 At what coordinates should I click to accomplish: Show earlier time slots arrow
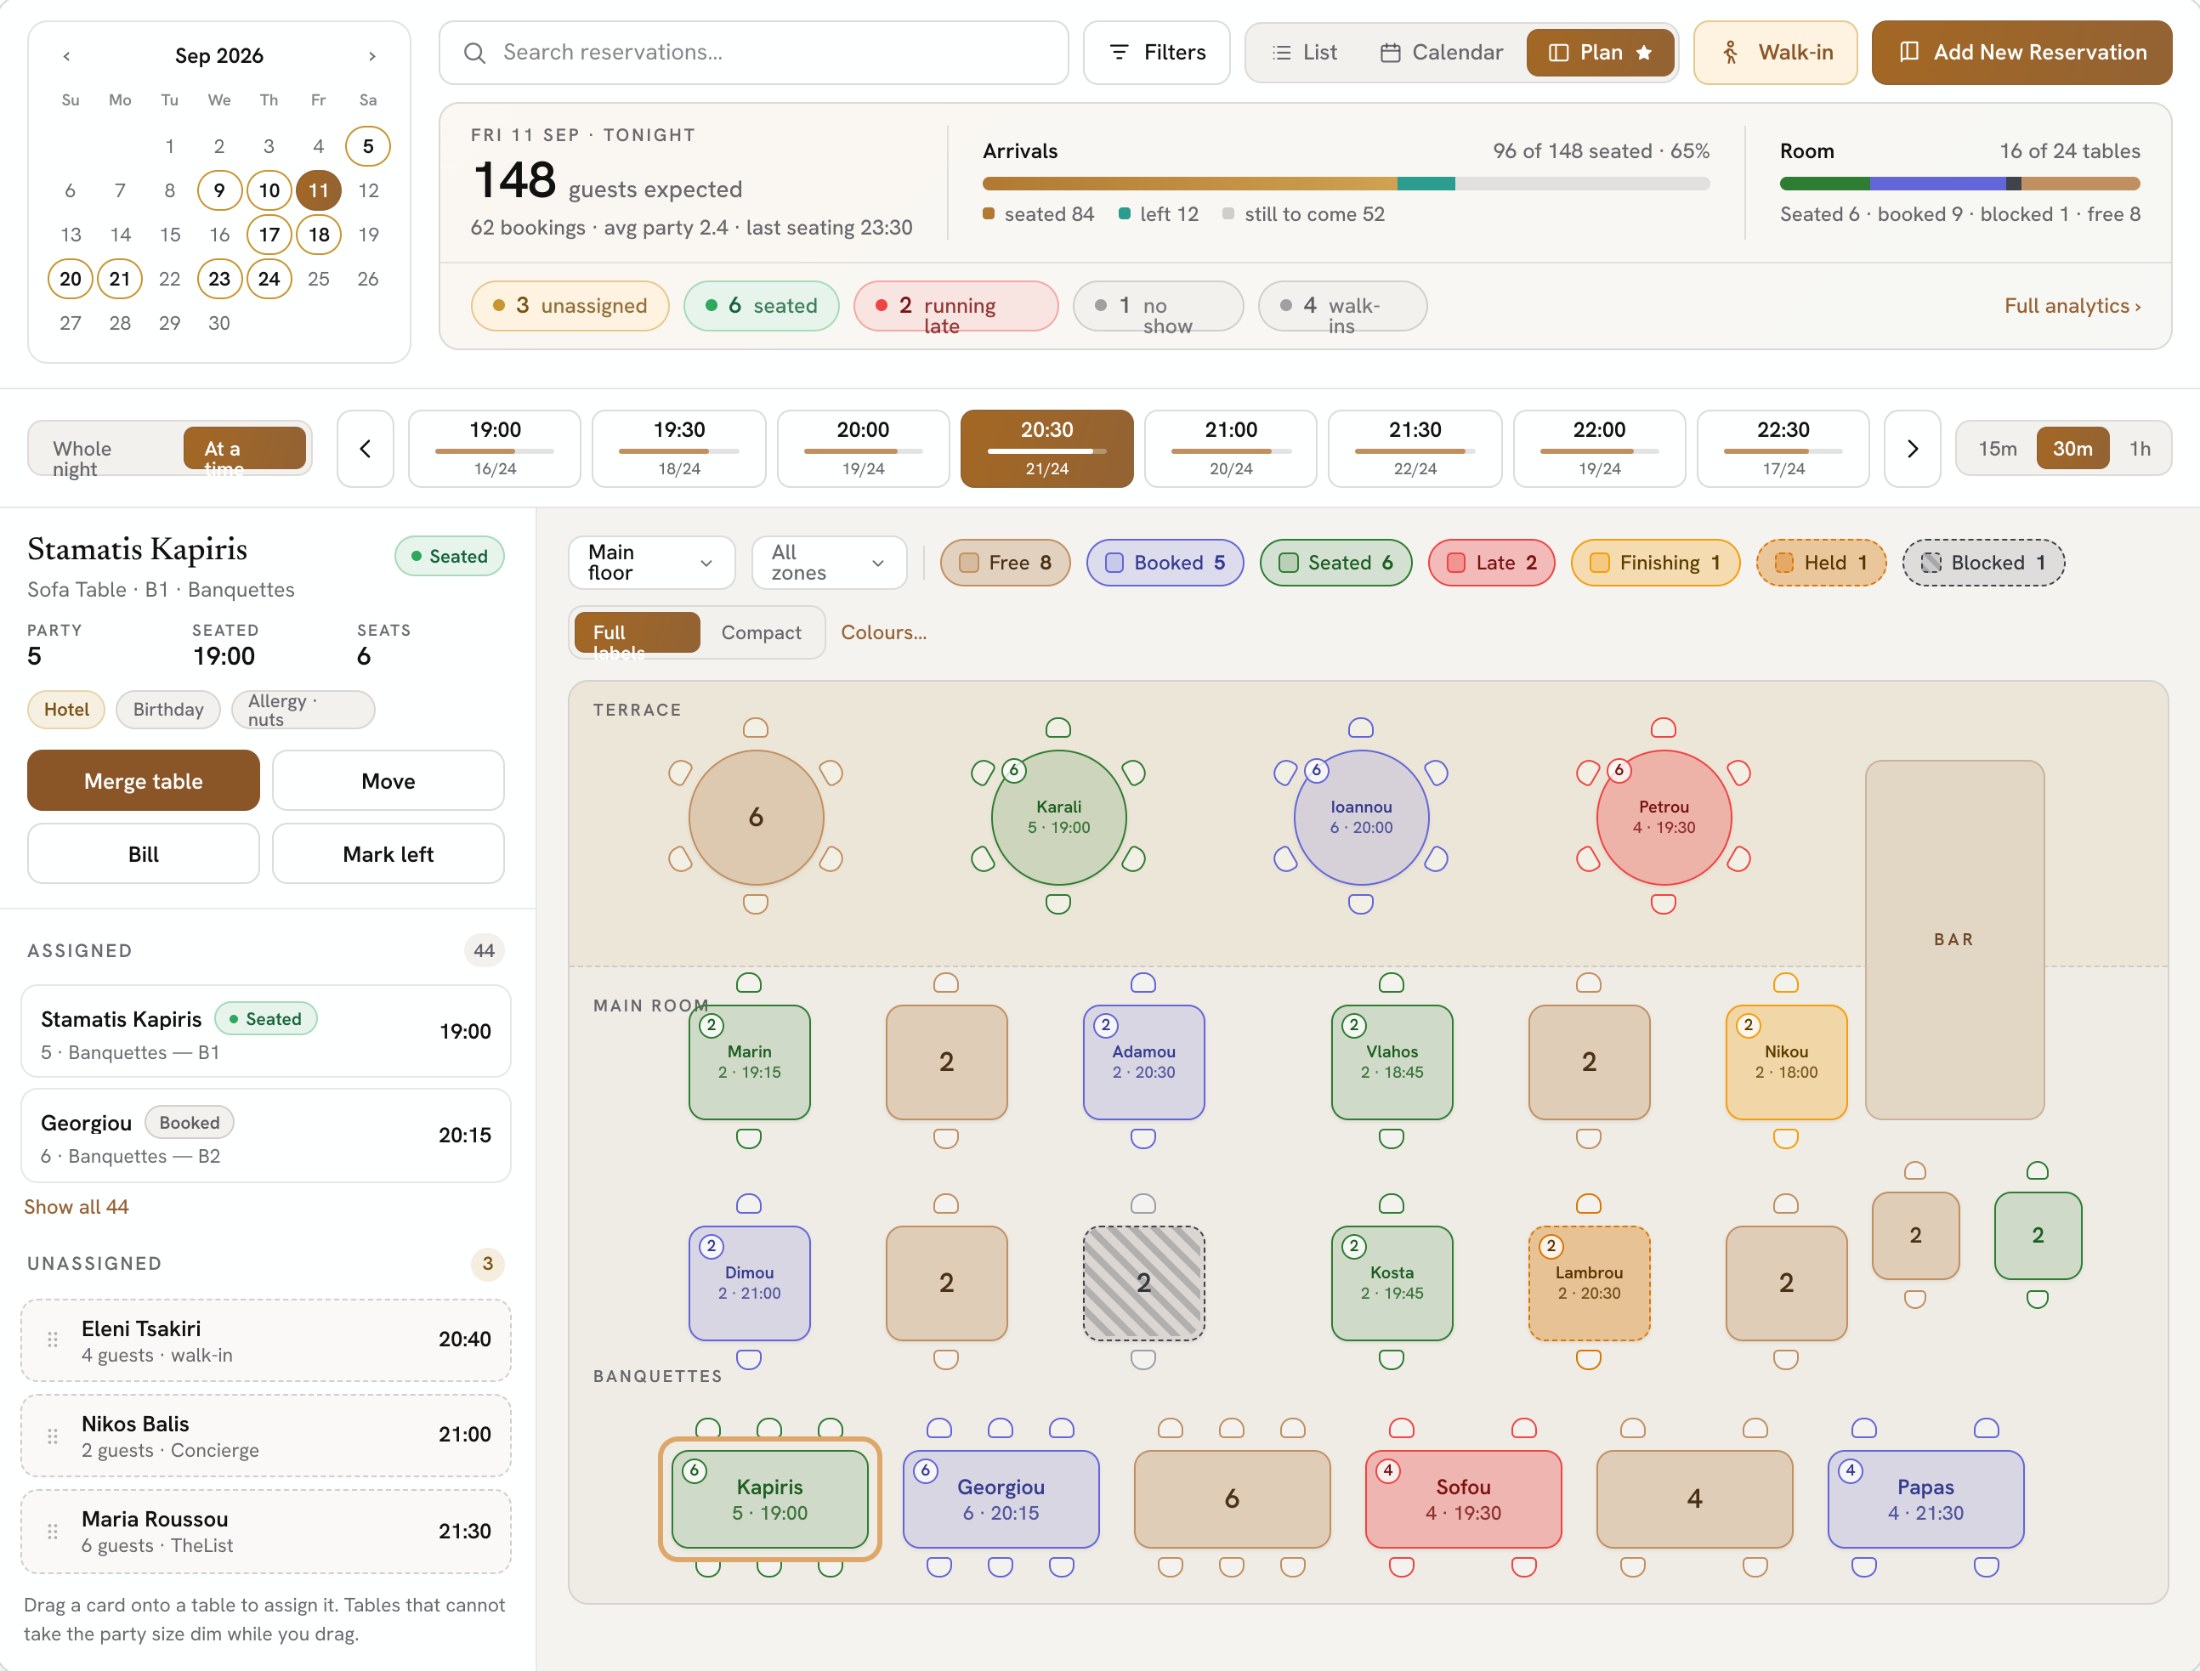pos(365,449)
